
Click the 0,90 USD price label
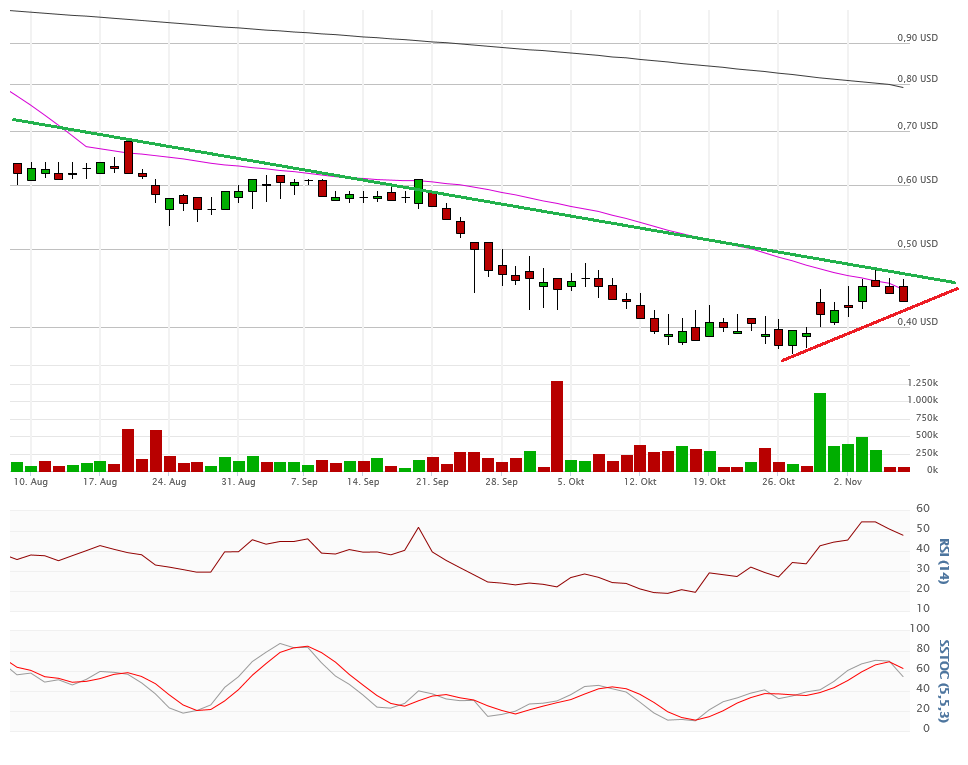(x=917, y=37)
